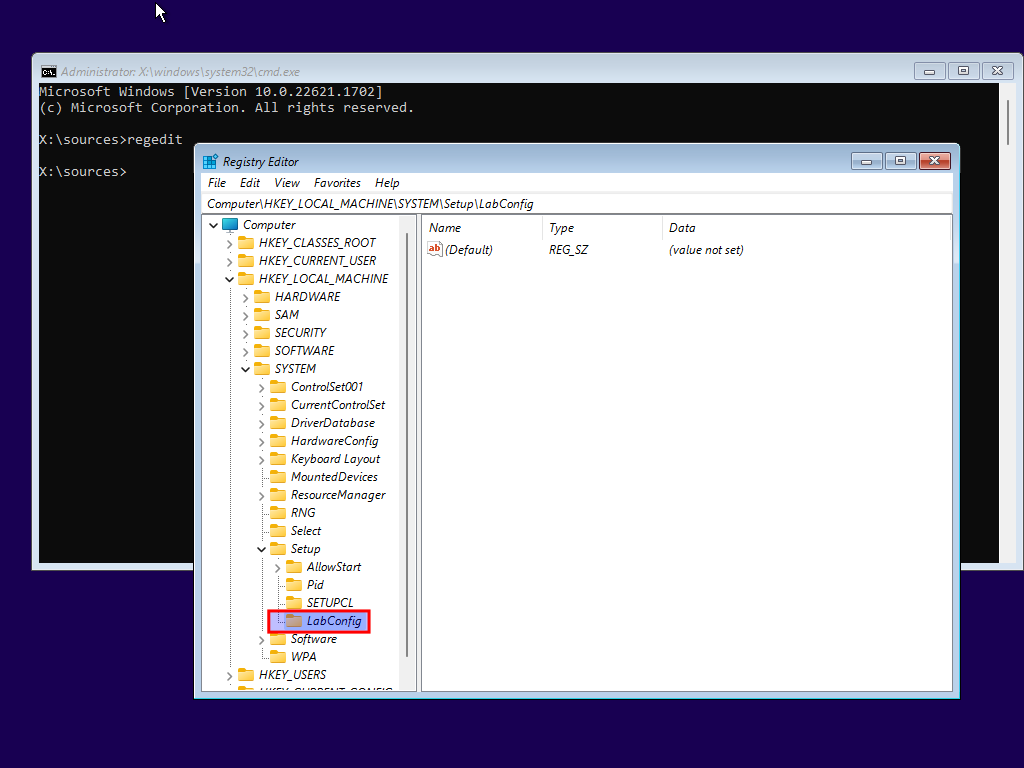Expand the Software key chevron under SYSTEM
Image resolution: width=1024 pixels, height=768 pixels.
[x=261, y=640]
